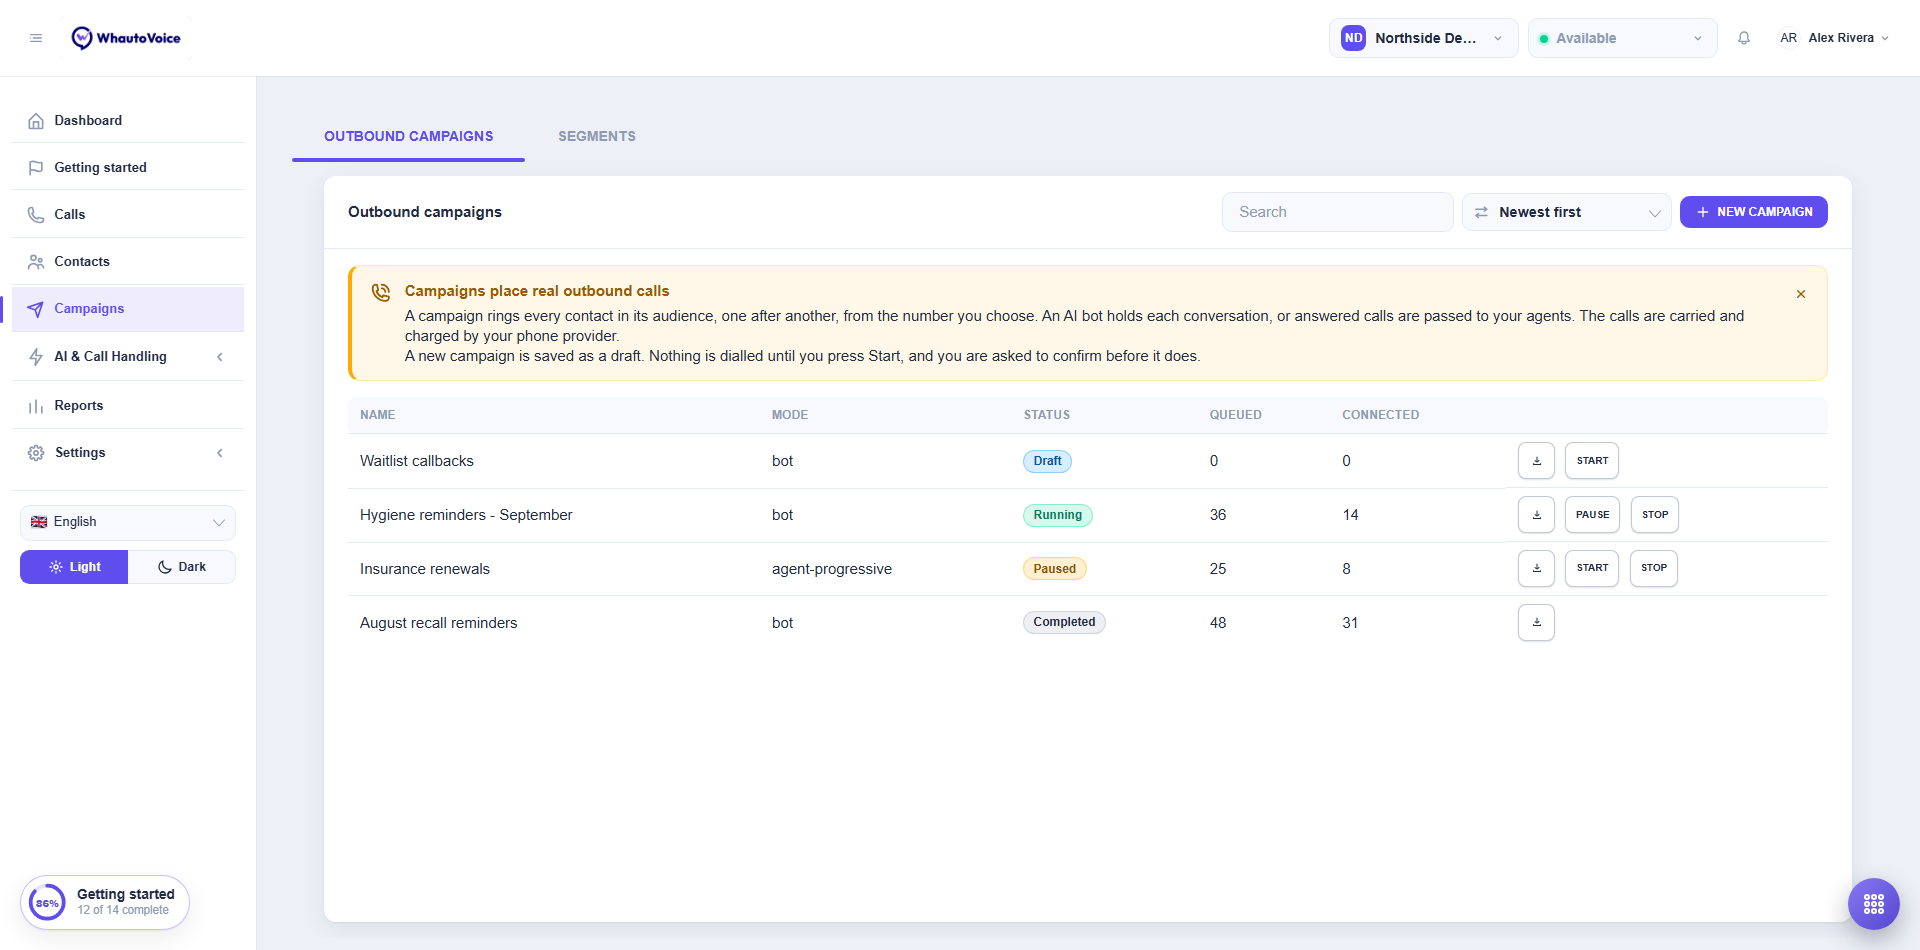The image size is (1920, 950).
Task: Pause the Hygiene reminders - September campaign
Action: coord(1592,515)
